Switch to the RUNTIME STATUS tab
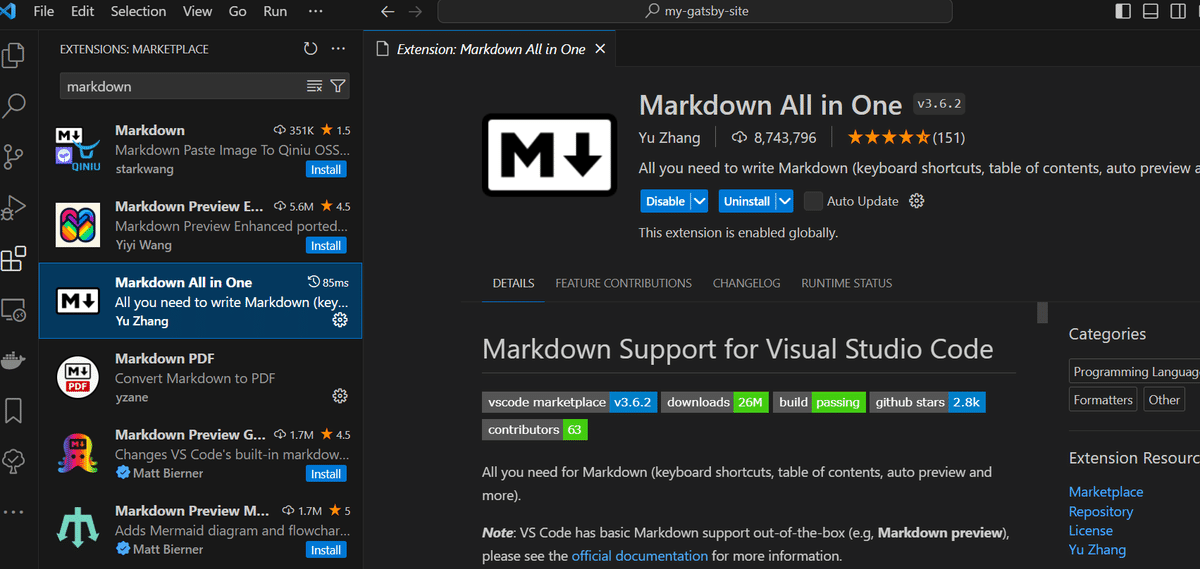 tap(846, 283)
